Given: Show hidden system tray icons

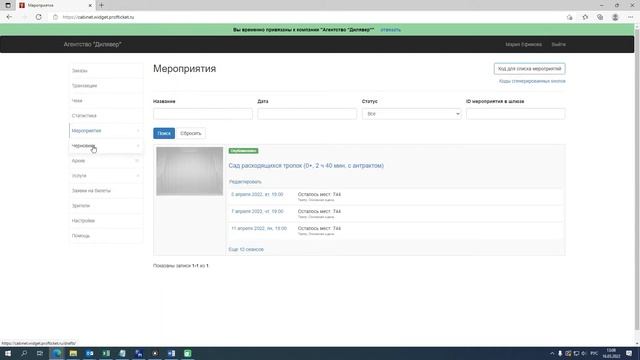Looking at the screenshot, I should (x=552, y=353).
